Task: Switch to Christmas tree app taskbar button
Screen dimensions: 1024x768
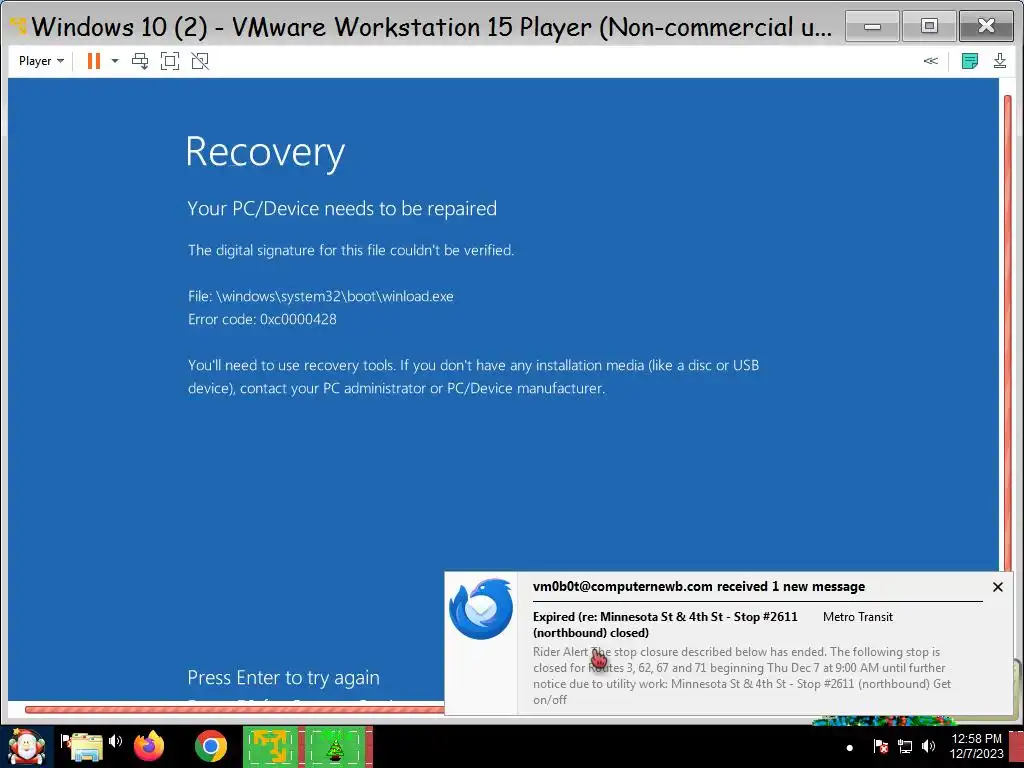Action: click(x=335, y=746)
